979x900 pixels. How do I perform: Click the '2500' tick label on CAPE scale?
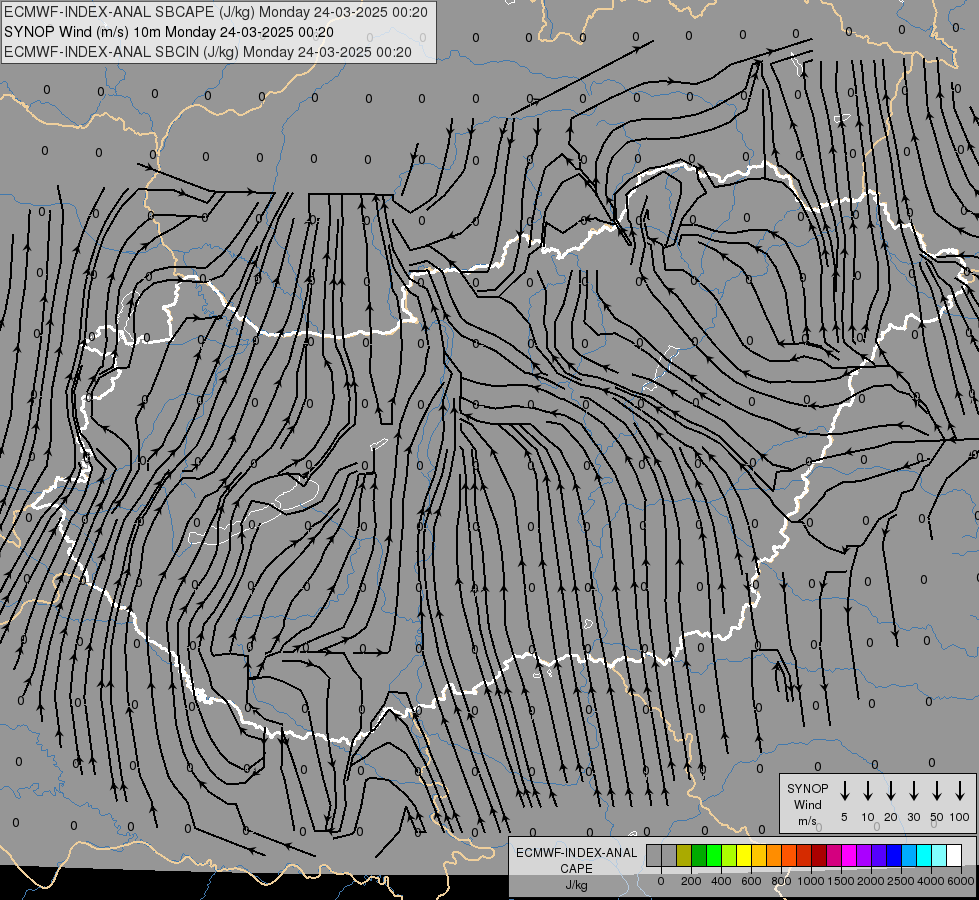point(901,881)
